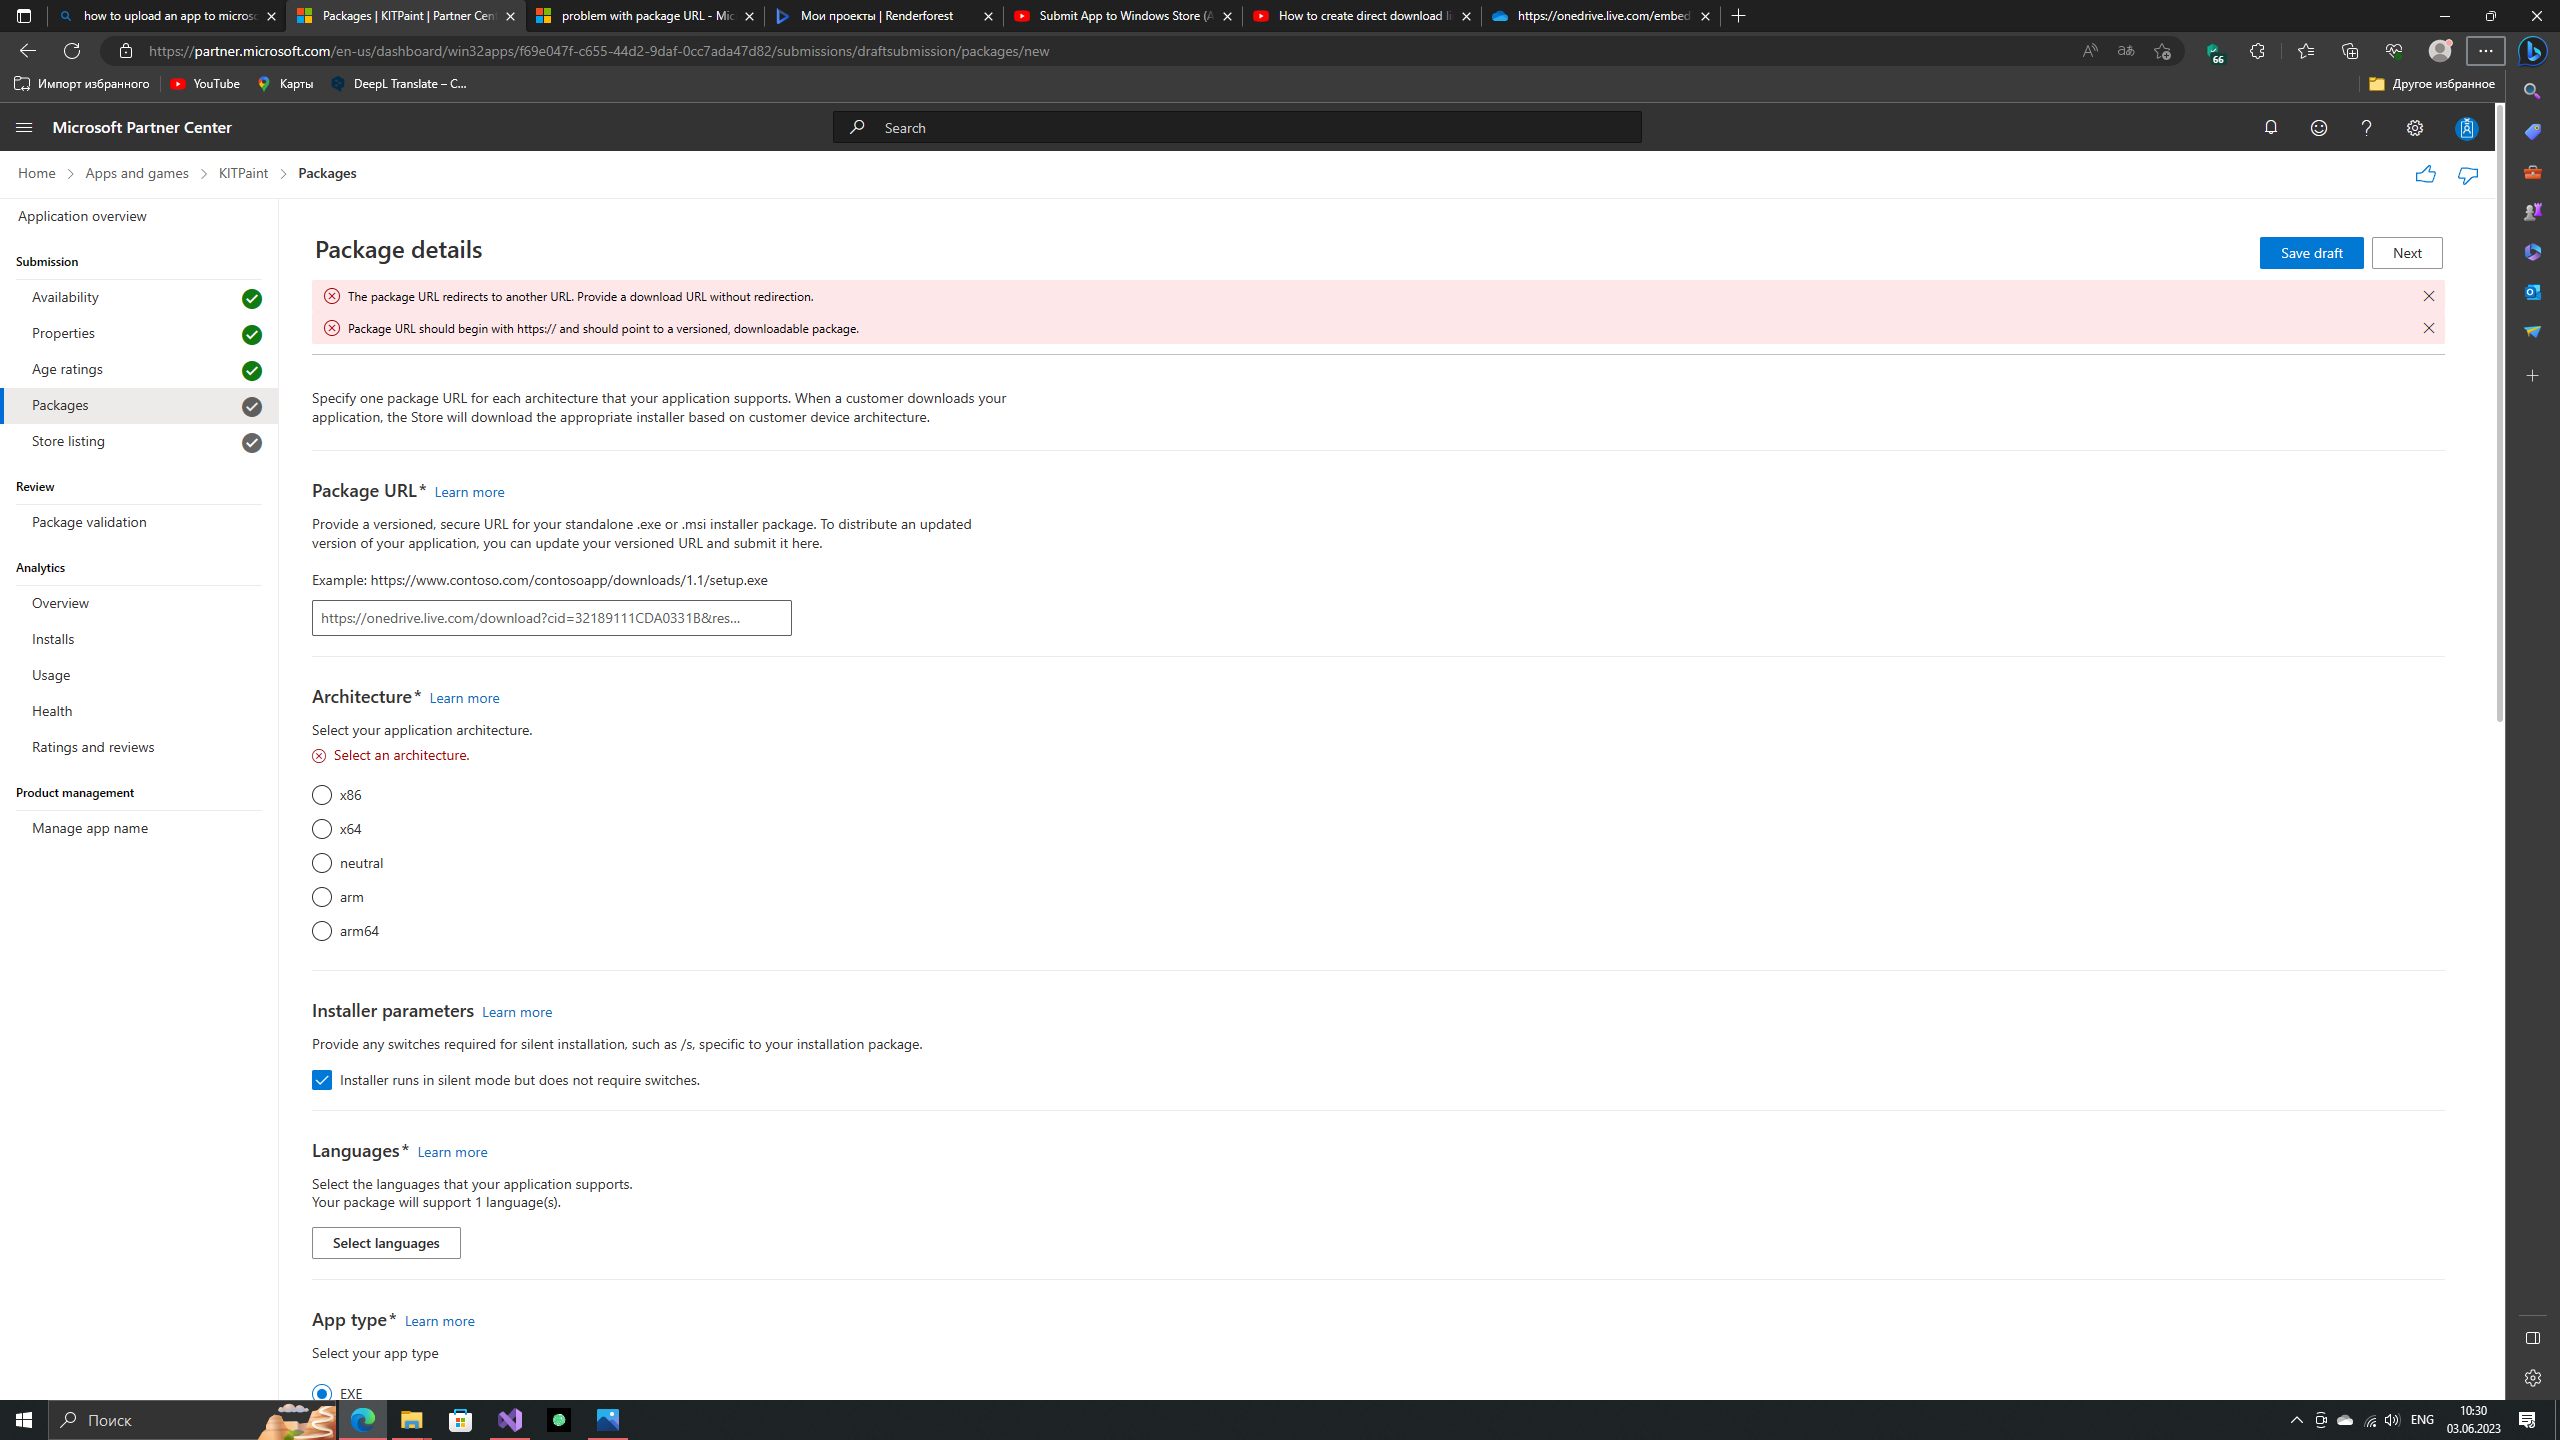
Task: Click the browser extensions puzzle icon
Action: point(2257,50)
